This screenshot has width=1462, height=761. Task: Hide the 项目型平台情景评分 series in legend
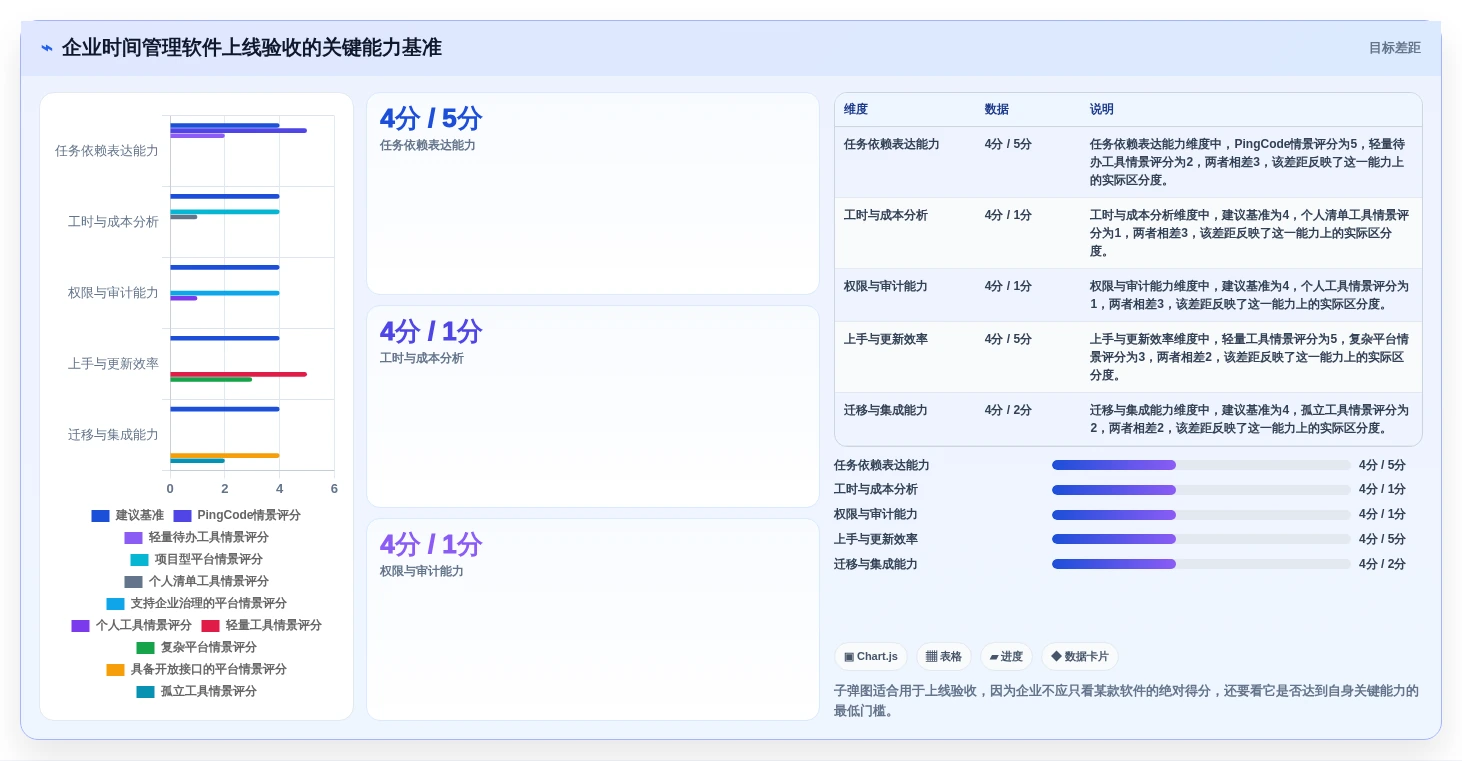click(x=196, y=560)
